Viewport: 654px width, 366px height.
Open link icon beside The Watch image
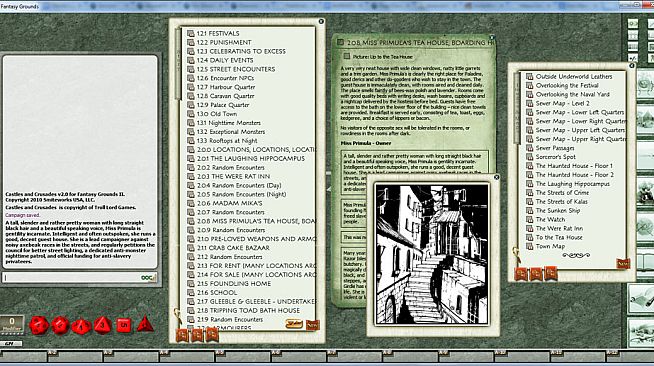(529, 219)
